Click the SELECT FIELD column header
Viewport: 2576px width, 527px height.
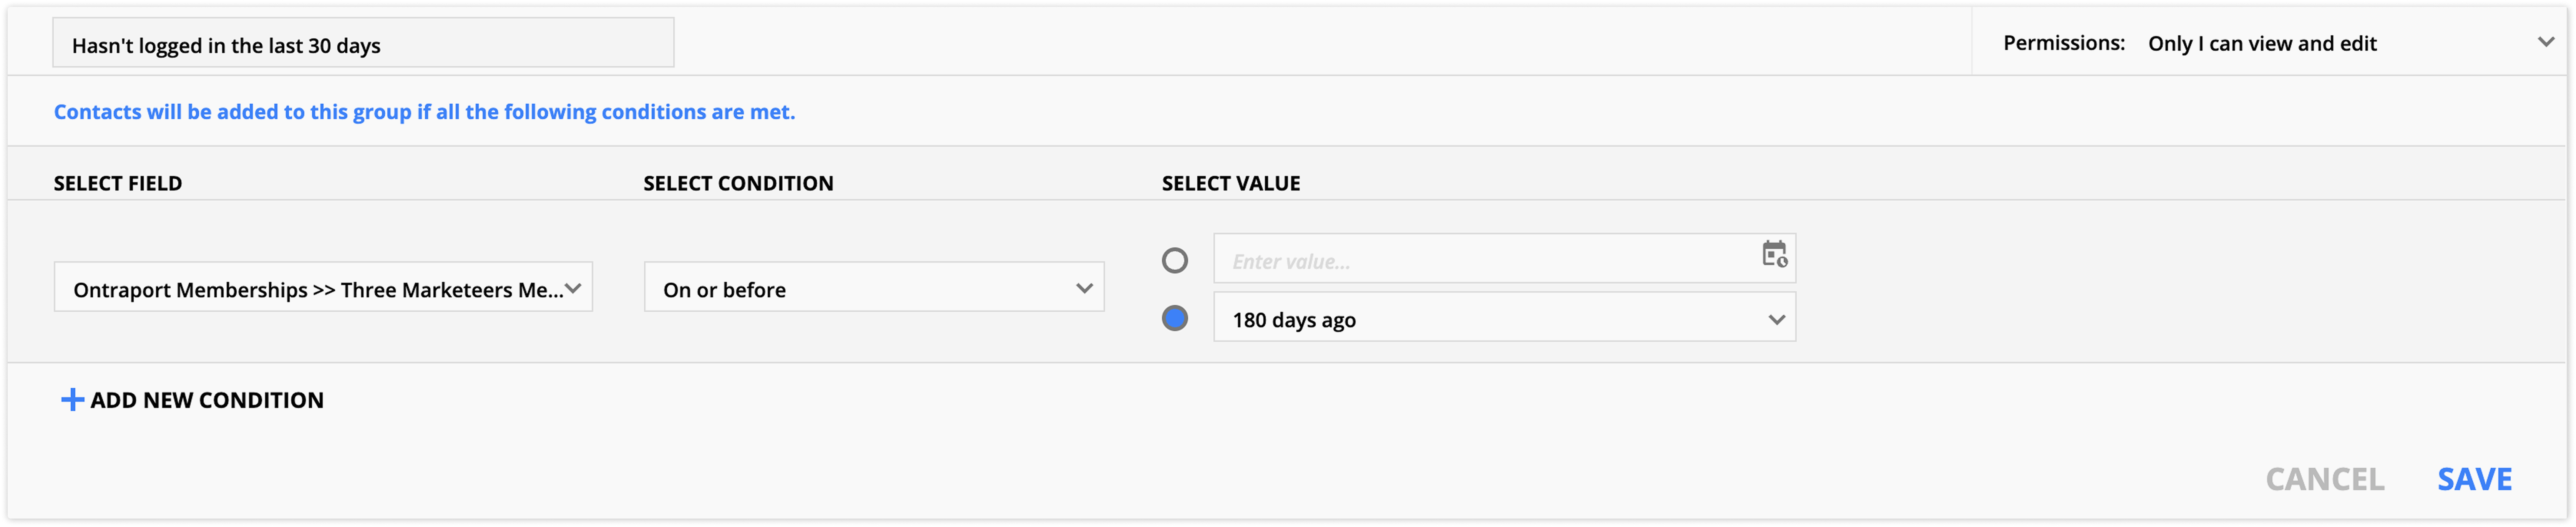pyautogui.click(x=118, y=183)
